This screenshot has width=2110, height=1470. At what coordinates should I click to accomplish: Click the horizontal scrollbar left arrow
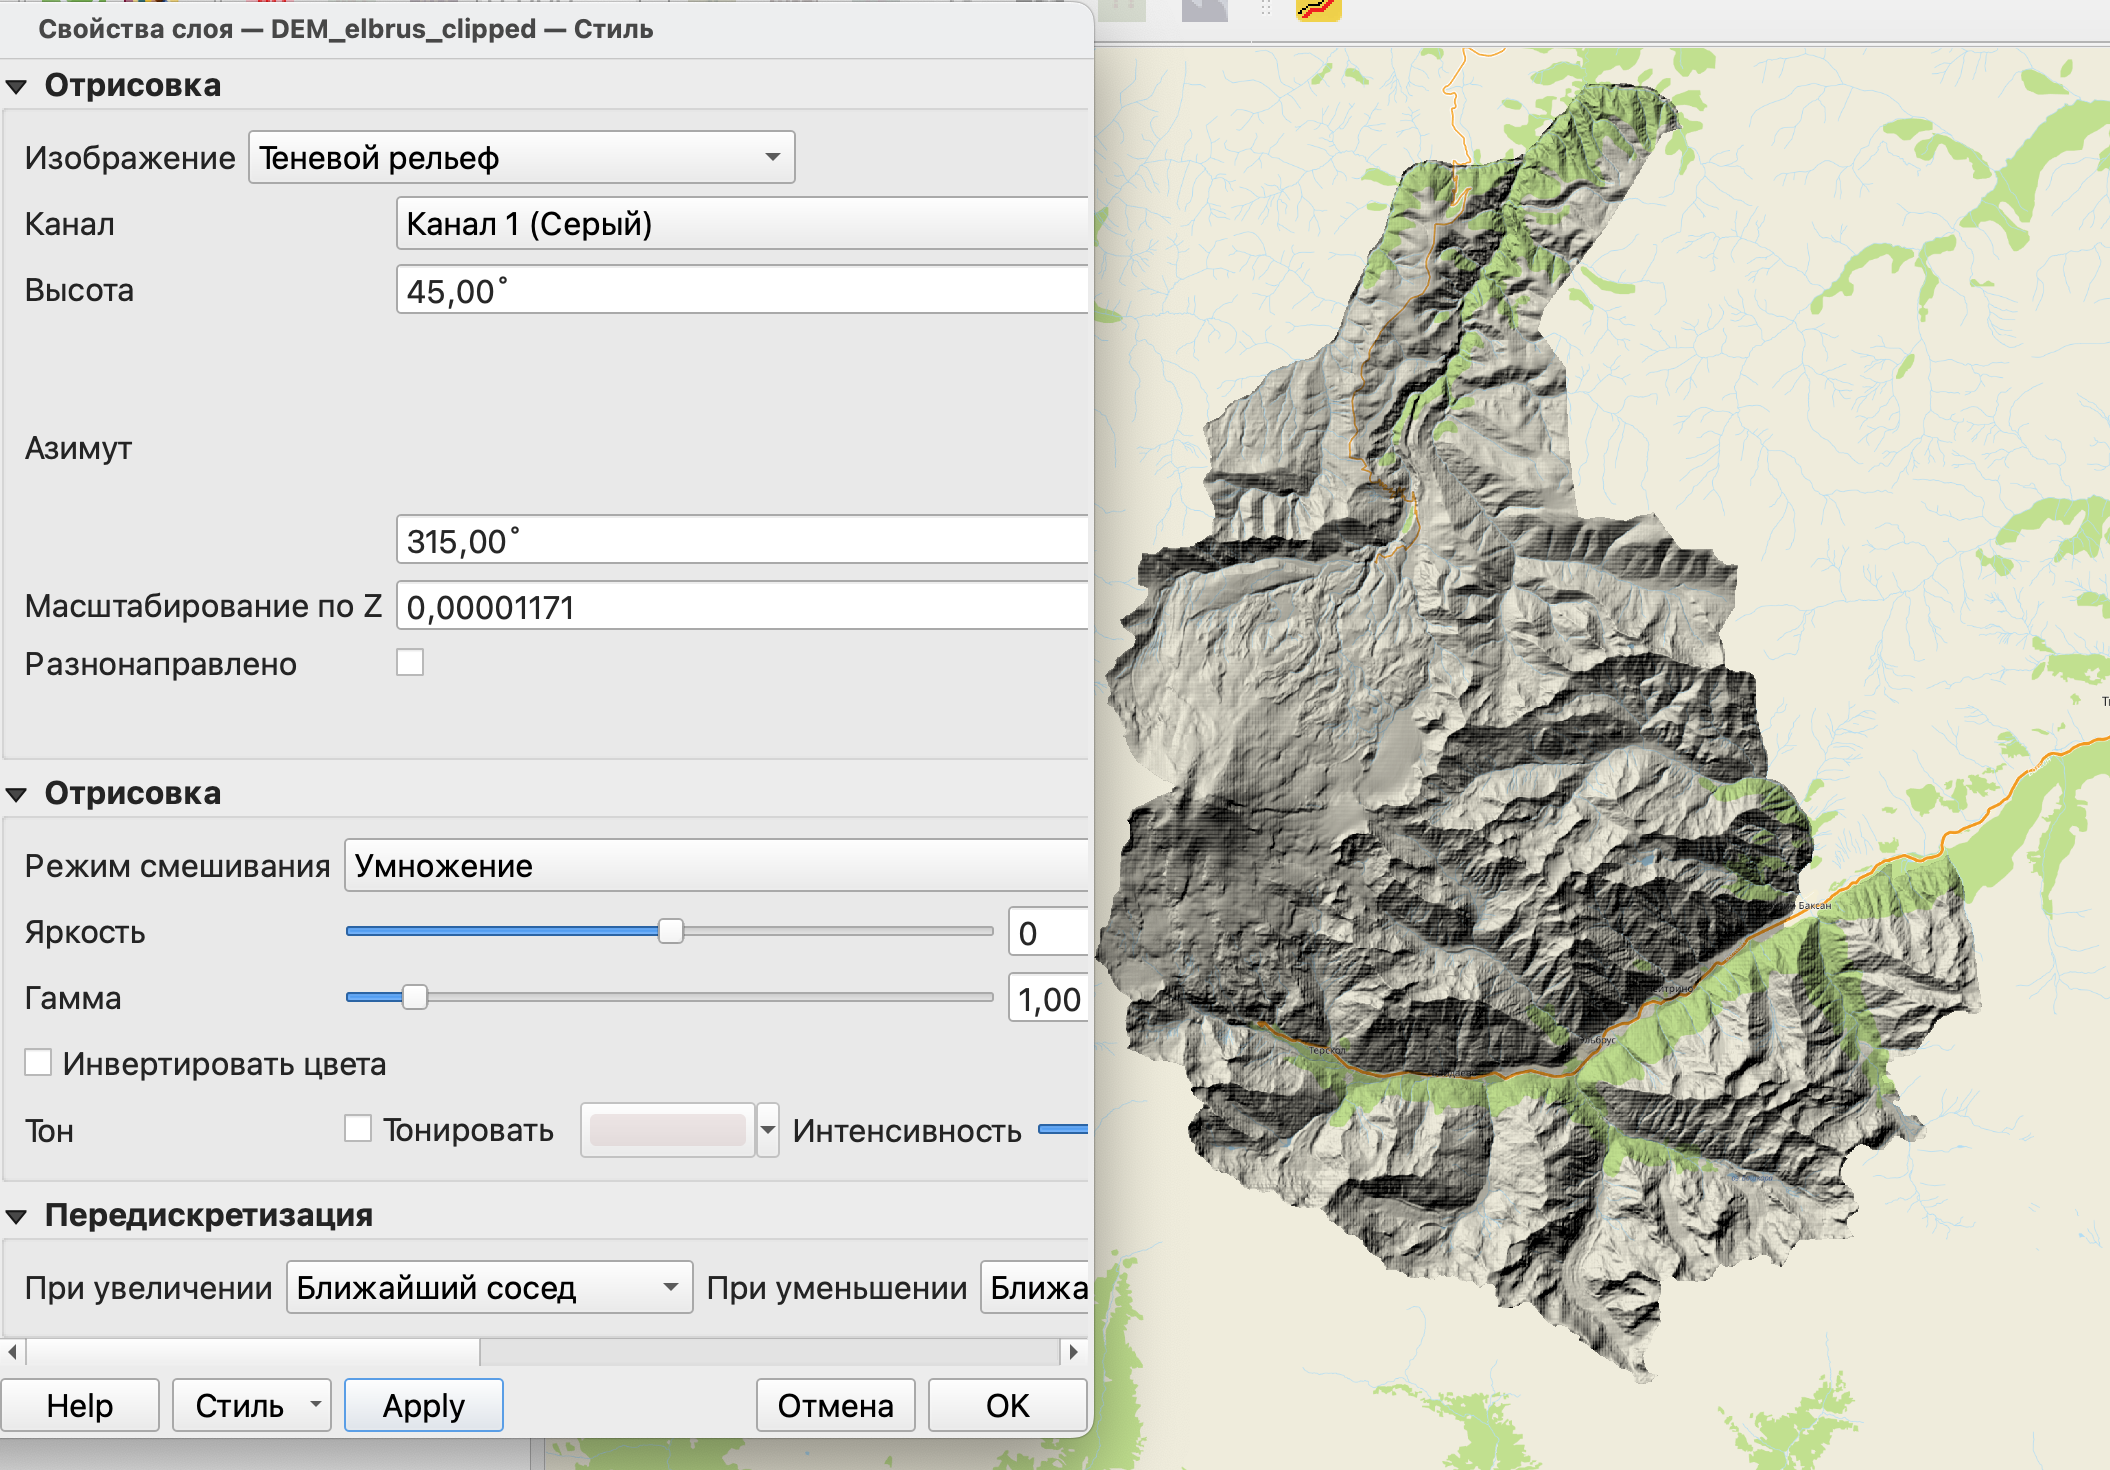click(12, 1352)
